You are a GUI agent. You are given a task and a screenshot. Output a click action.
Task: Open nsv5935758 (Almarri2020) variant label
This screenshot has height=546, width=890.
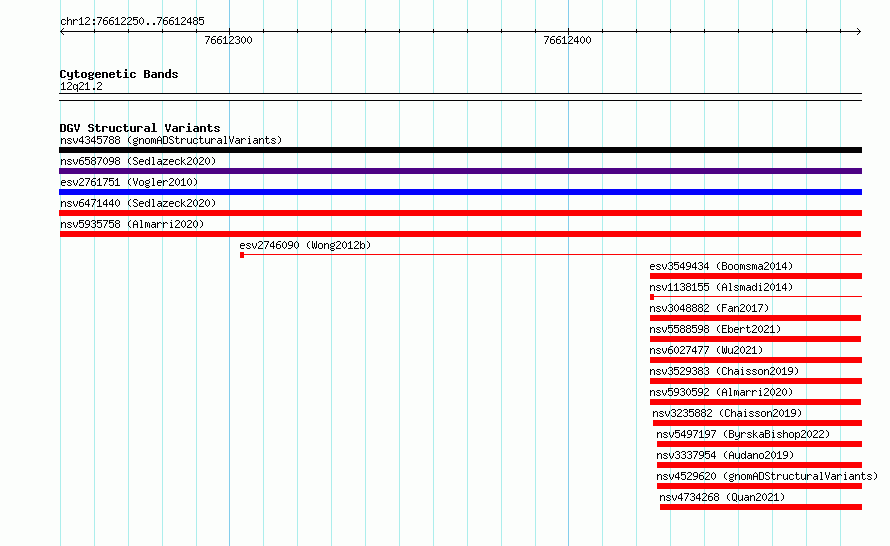click(x=132, y=224)
